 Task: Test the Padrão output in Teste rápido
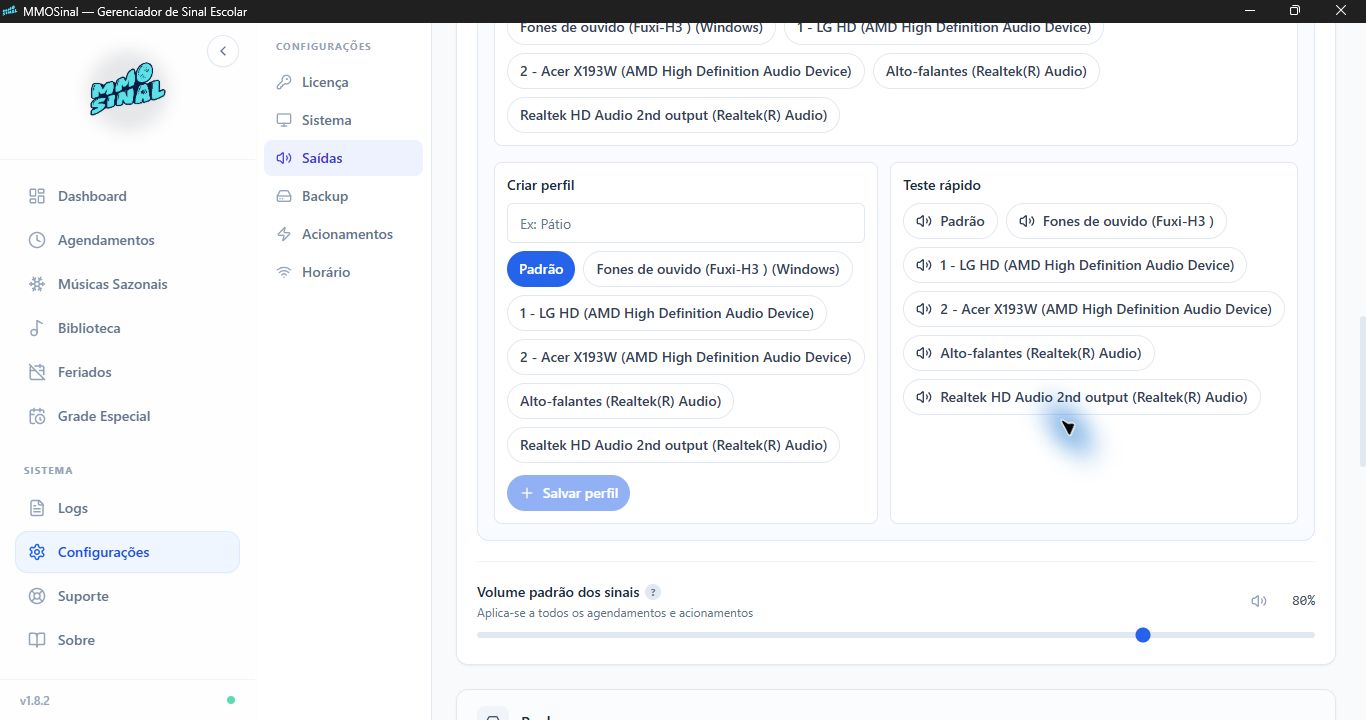(950, 221)
